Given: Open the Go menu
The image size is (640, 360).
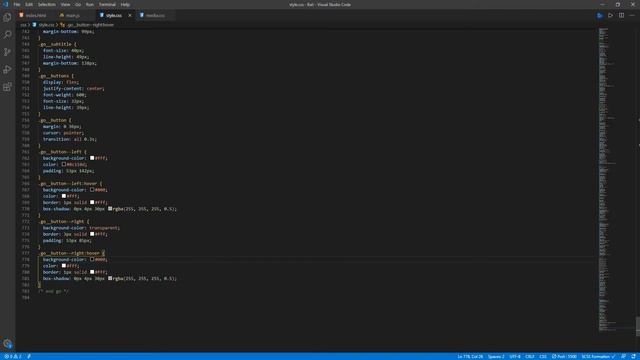Looking at the screenshot, I should [78, 4].
